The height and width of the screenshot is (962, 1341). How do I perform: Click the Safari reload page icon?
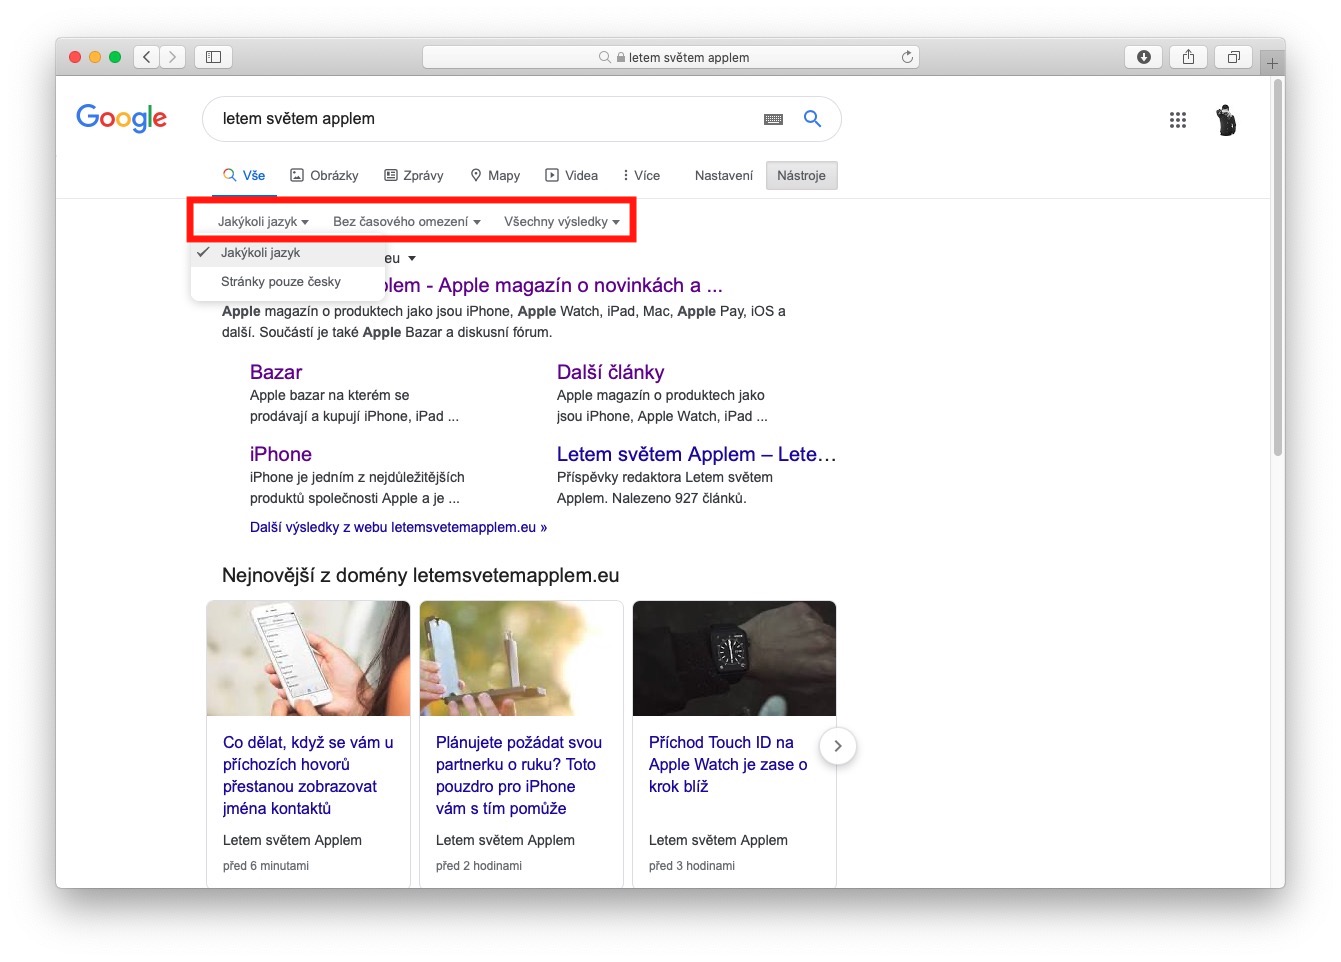pyautogui.click(x=907, y=57)
